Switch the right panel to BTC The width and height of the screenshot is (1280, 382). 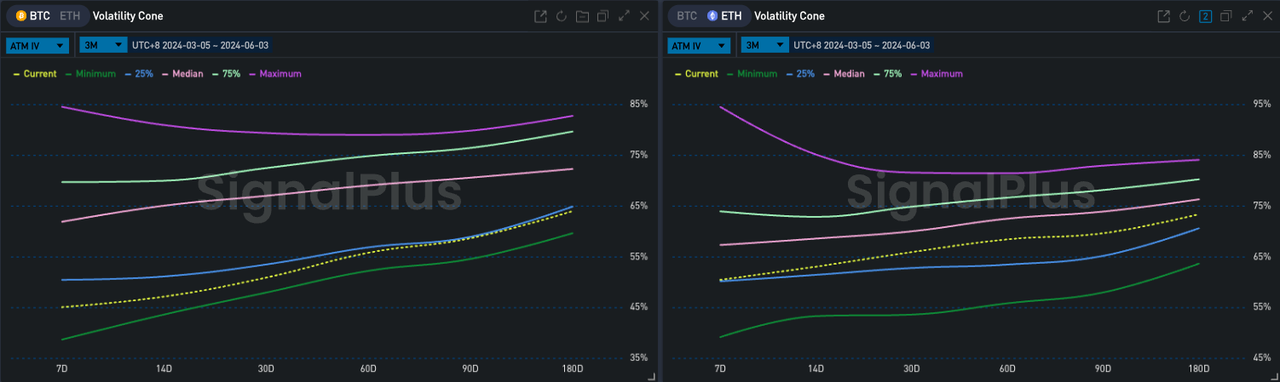pos(687,16)
